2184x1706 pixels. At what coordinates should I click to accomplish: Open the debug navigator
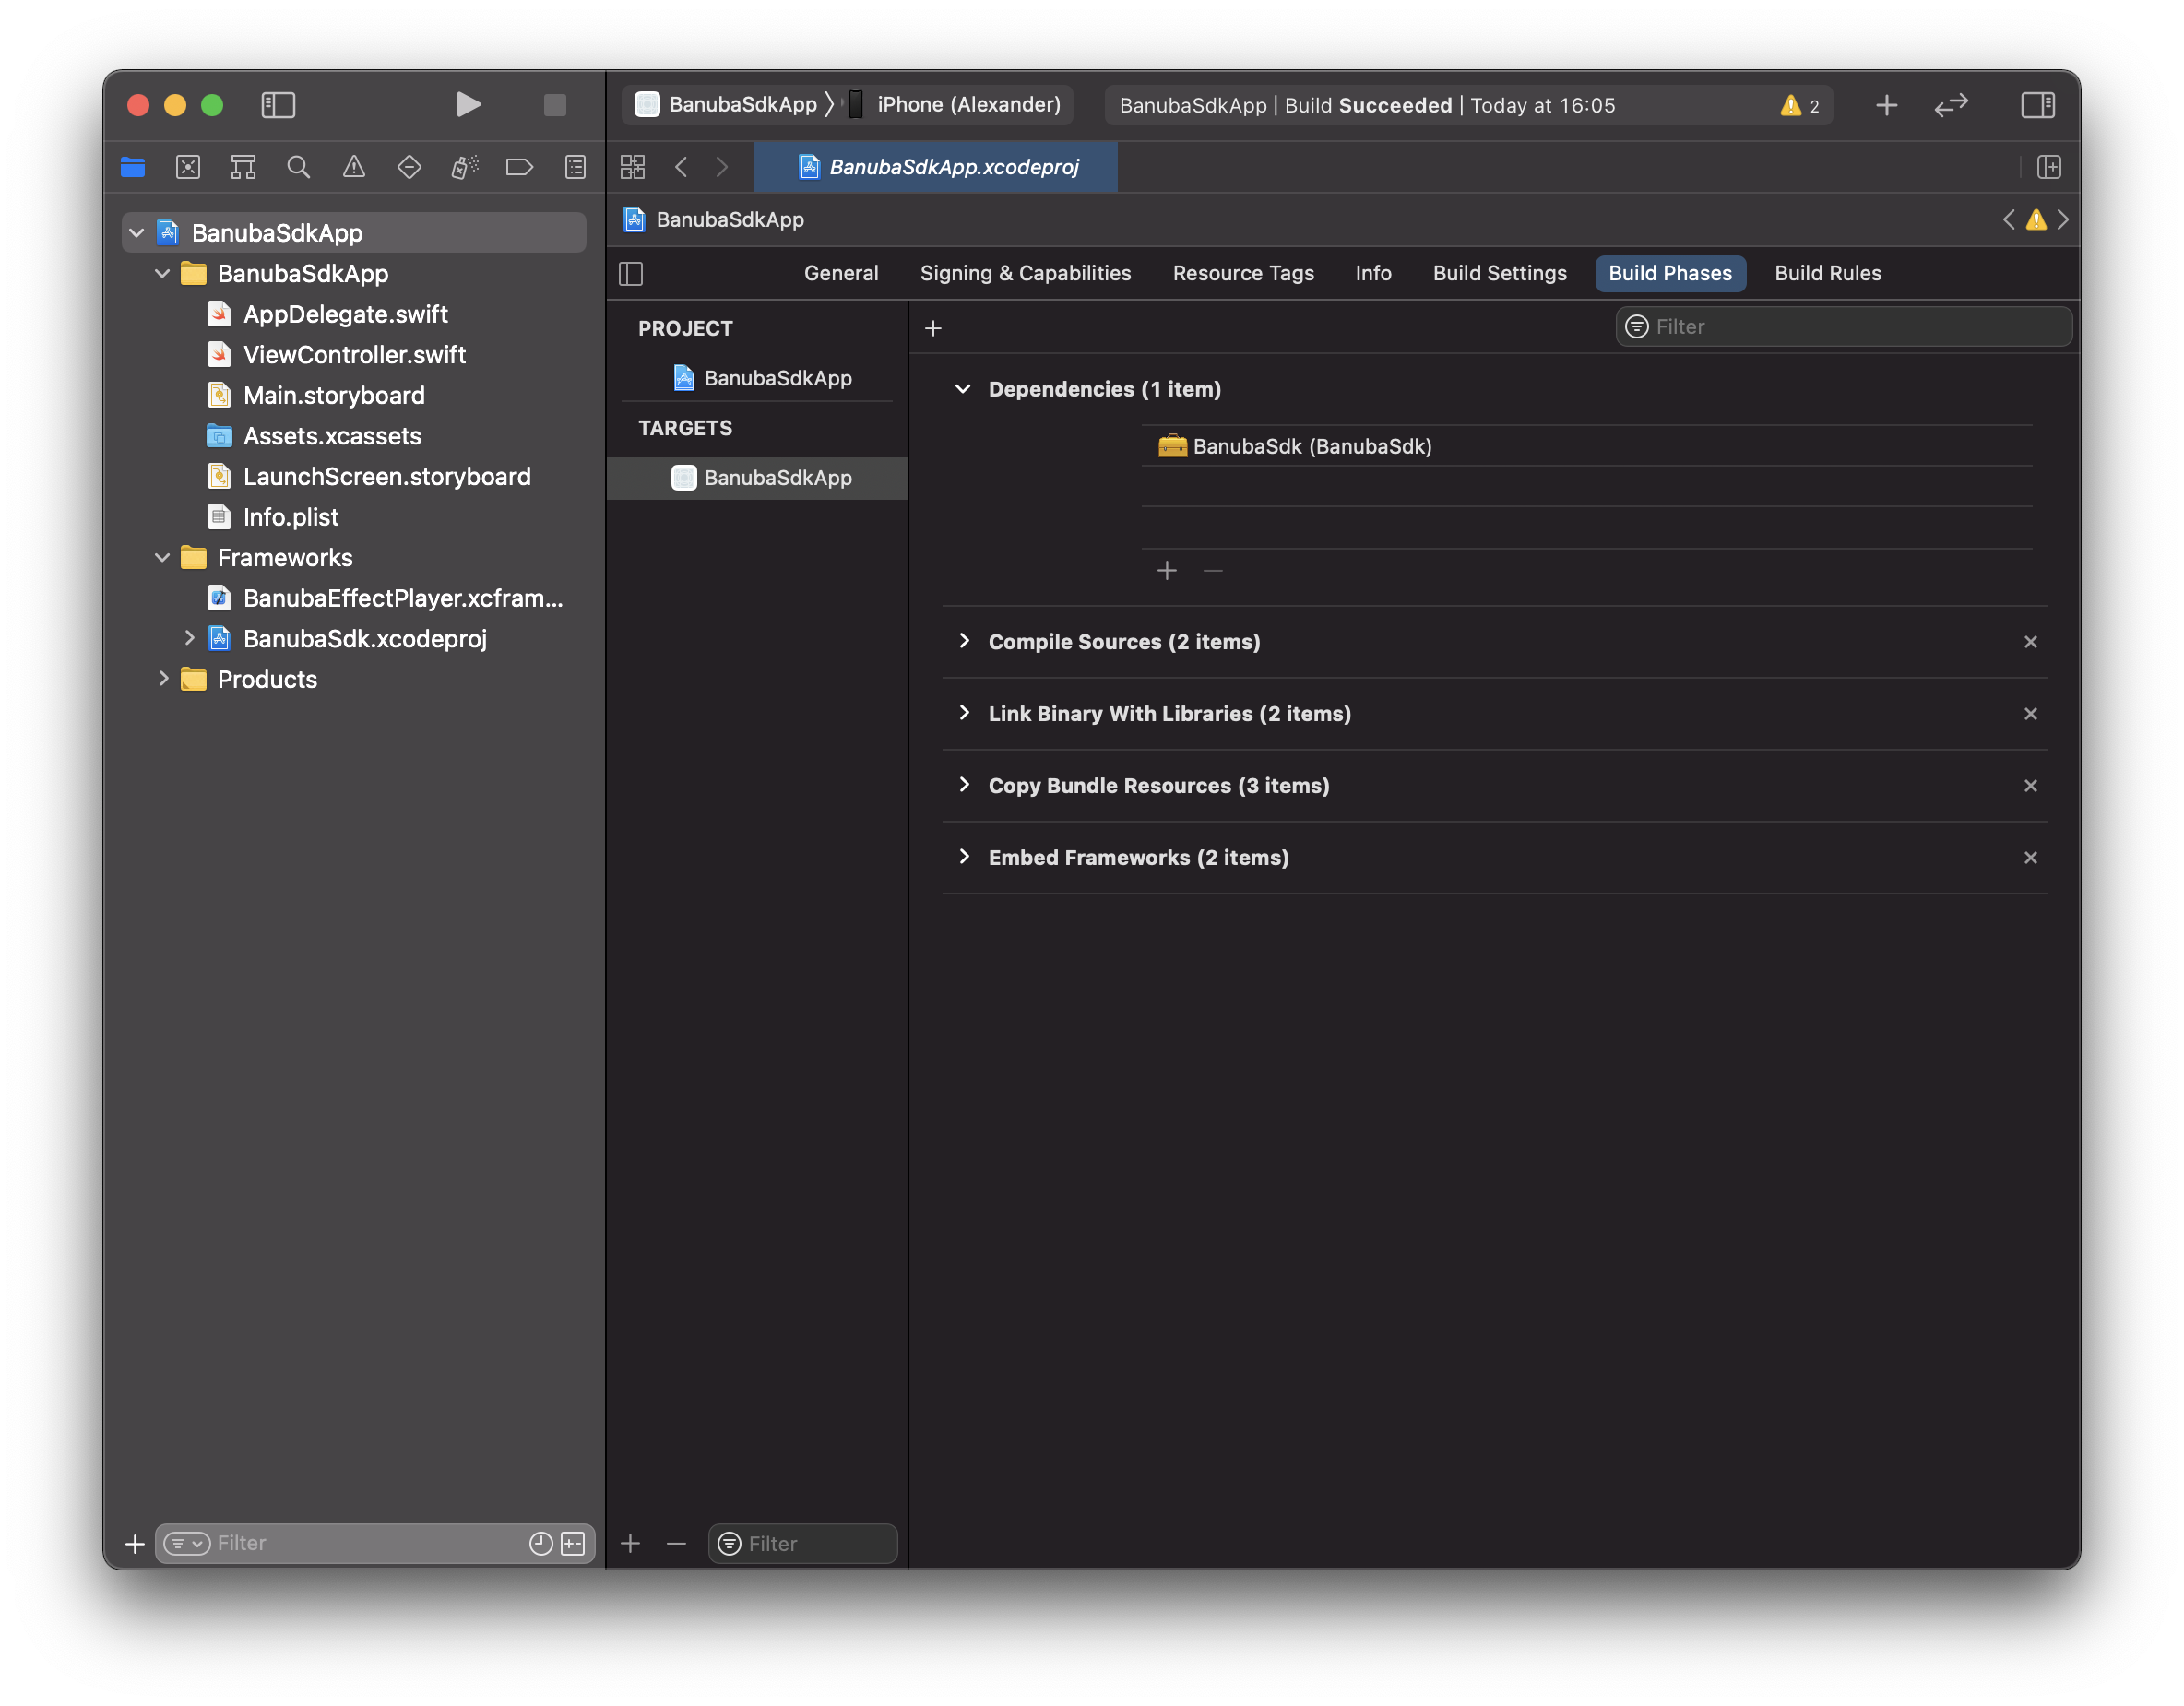coord(465,167)
